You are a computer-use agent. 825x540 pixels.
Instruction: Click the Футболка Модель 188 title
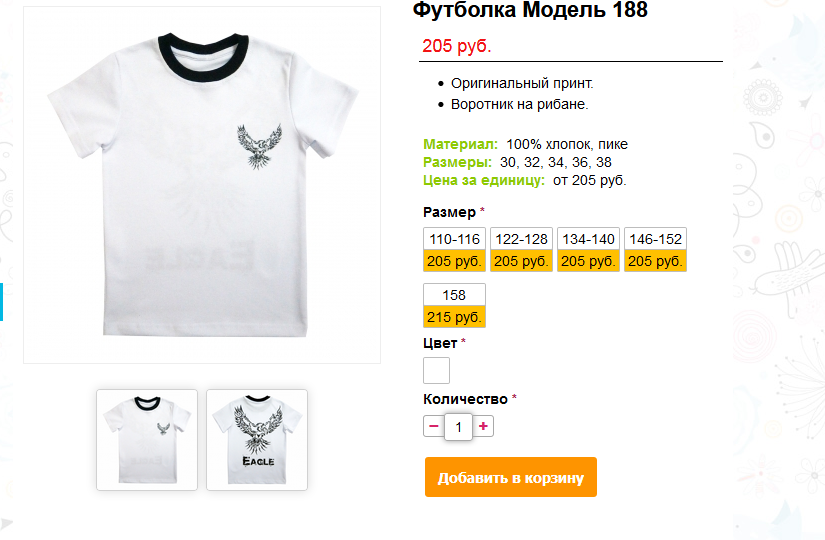point(530,10)
